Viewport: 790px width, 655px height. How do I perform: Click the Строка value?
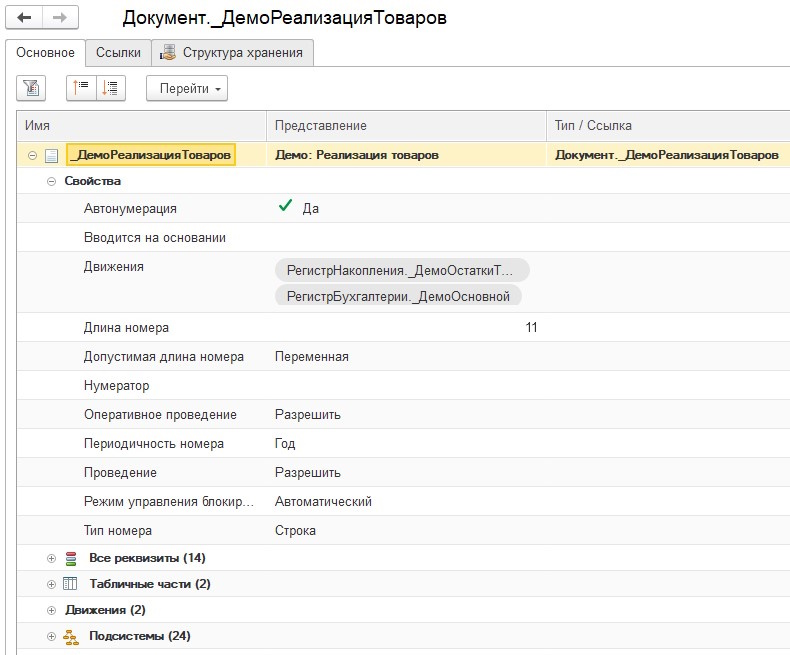(x=295, y=531)
